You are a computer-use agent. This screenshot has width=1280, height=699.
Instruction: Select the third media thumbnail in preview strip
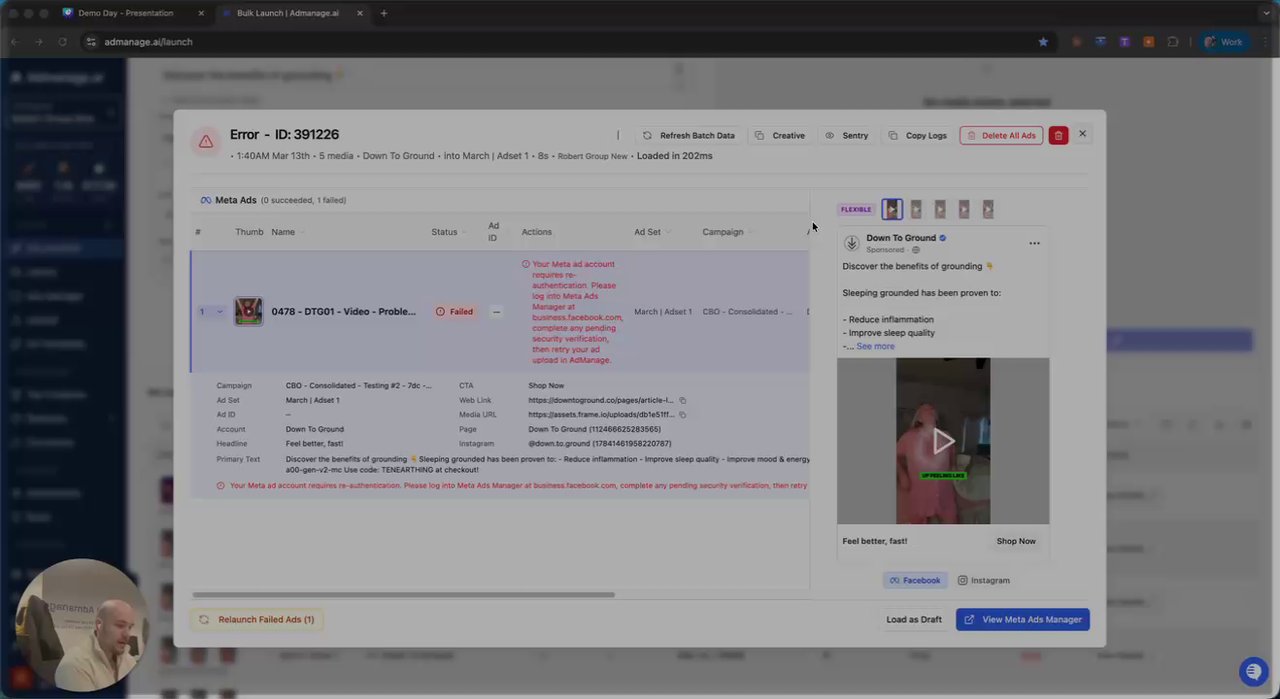940,209
